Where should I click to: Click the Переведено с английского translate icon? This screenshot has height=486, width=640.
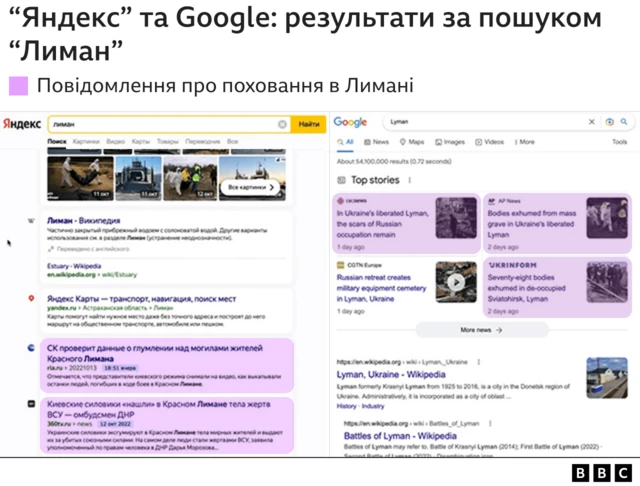pyautogui.click(x=51, y=249)
